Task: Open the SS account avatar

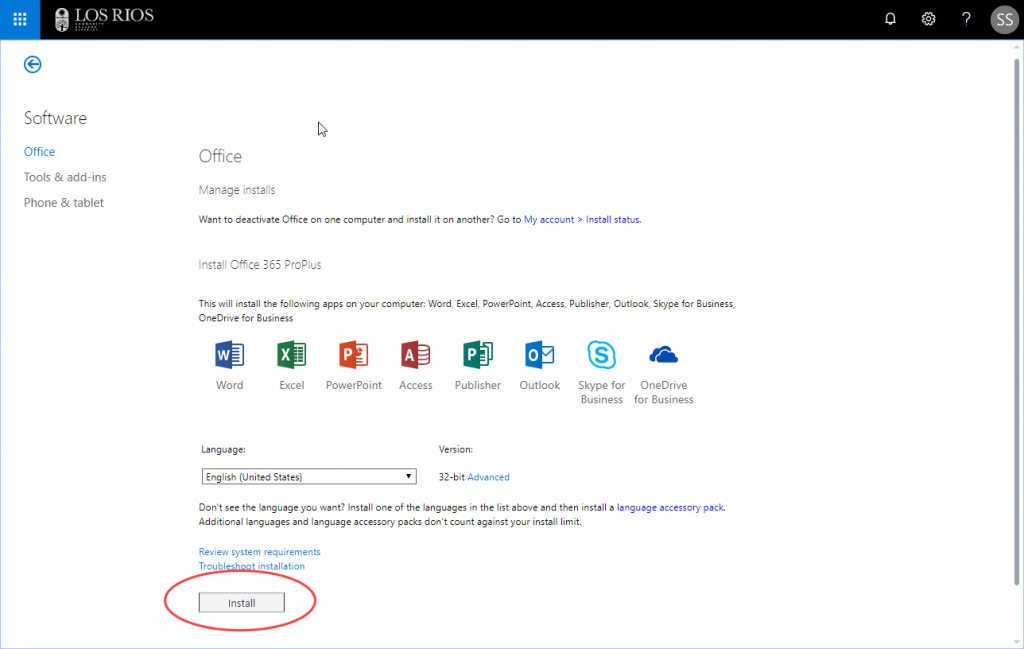Action: click(x=1004, y=20)
